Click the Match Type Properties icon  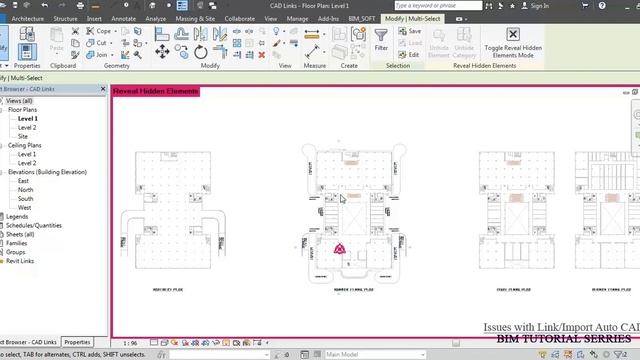click(75, 55)
